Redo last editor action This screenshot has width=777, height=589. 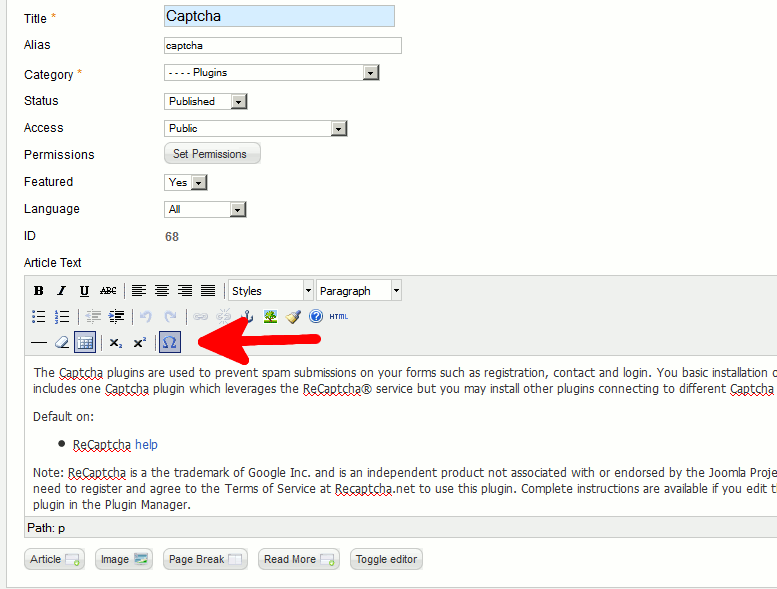170,317
